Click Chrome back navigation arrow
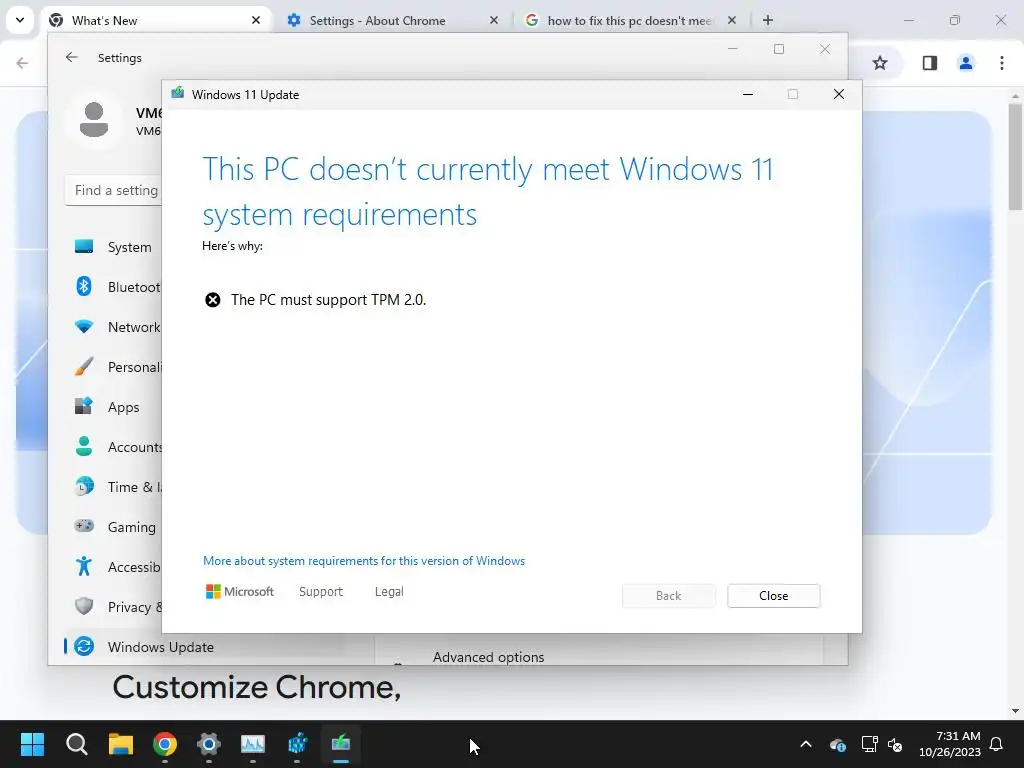 tap(22, 63)
